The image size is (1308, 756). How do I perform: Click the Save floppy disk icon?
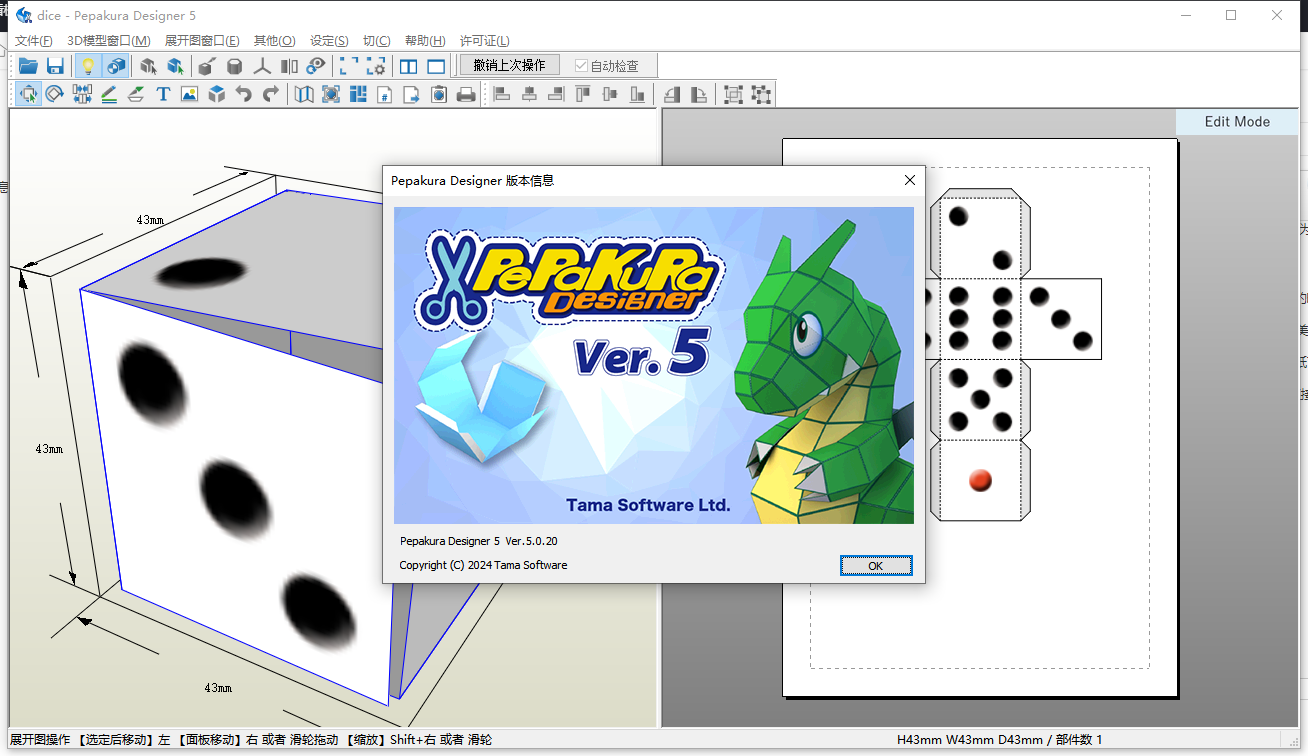(x=55, y=66)
